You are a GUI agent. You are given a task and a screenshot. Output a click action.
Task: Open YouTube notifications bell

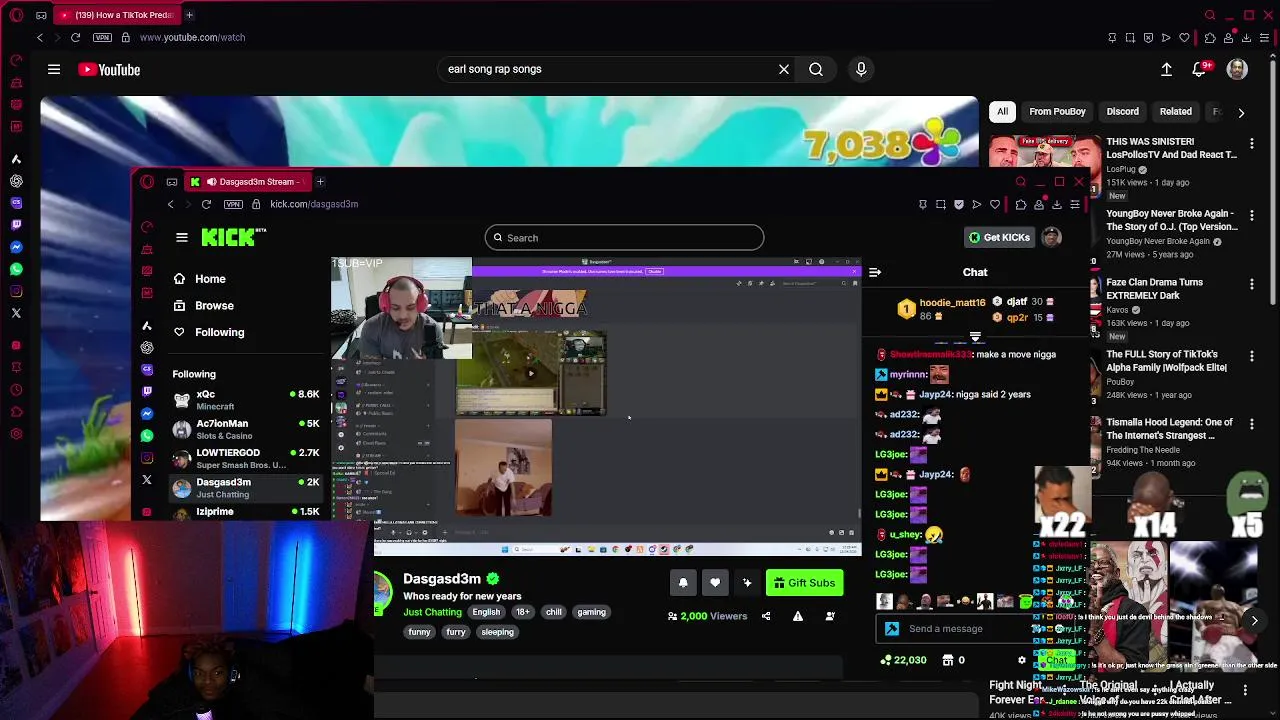(1199, 69)
